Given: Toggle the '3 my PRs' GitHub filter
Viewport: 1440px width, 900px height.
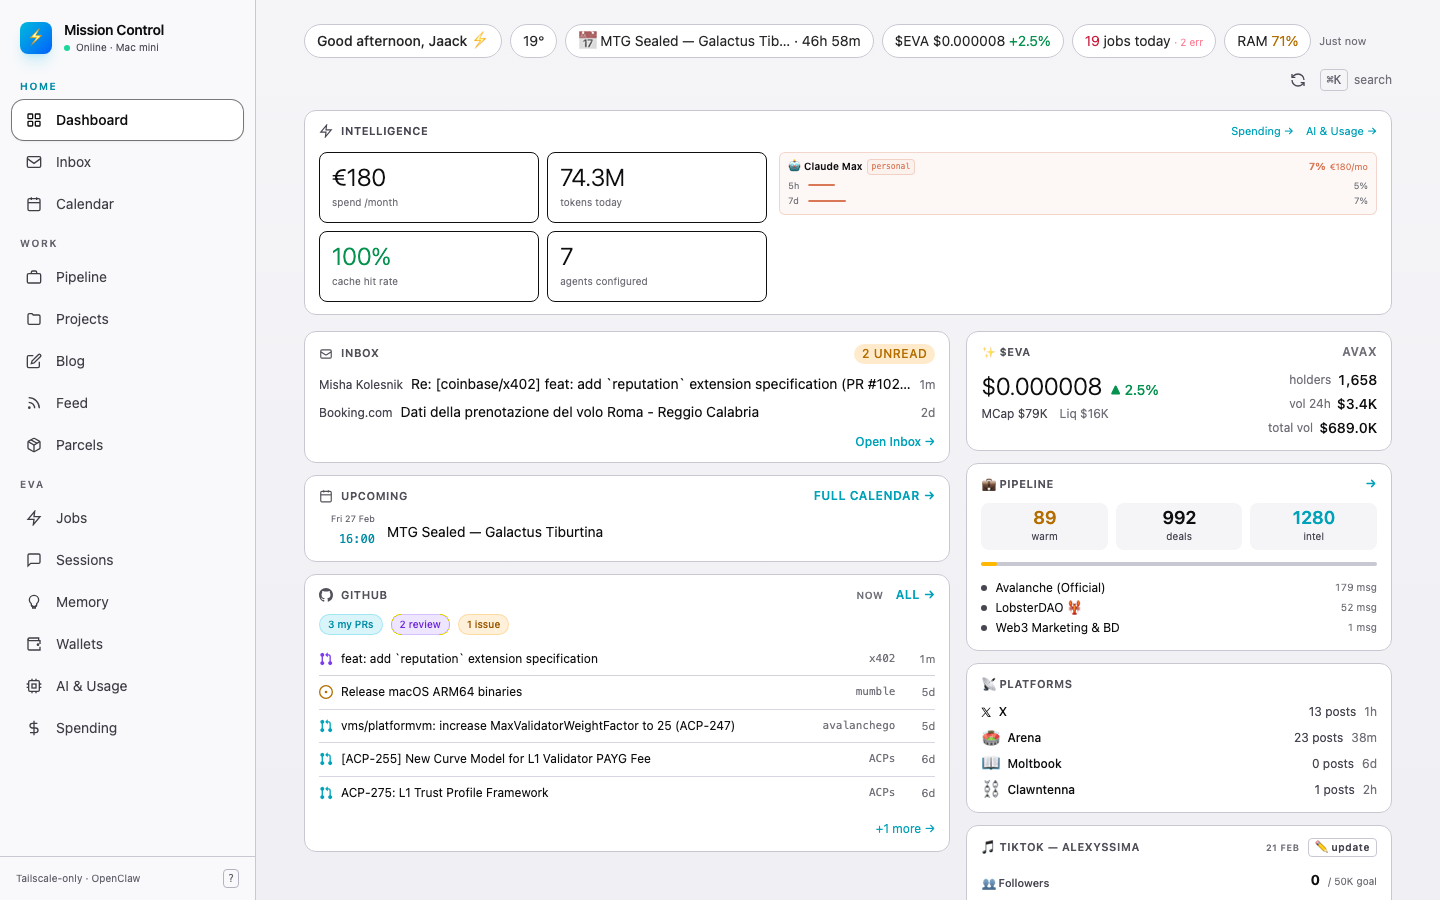Looking at the screenshot, I should [351, 625].
